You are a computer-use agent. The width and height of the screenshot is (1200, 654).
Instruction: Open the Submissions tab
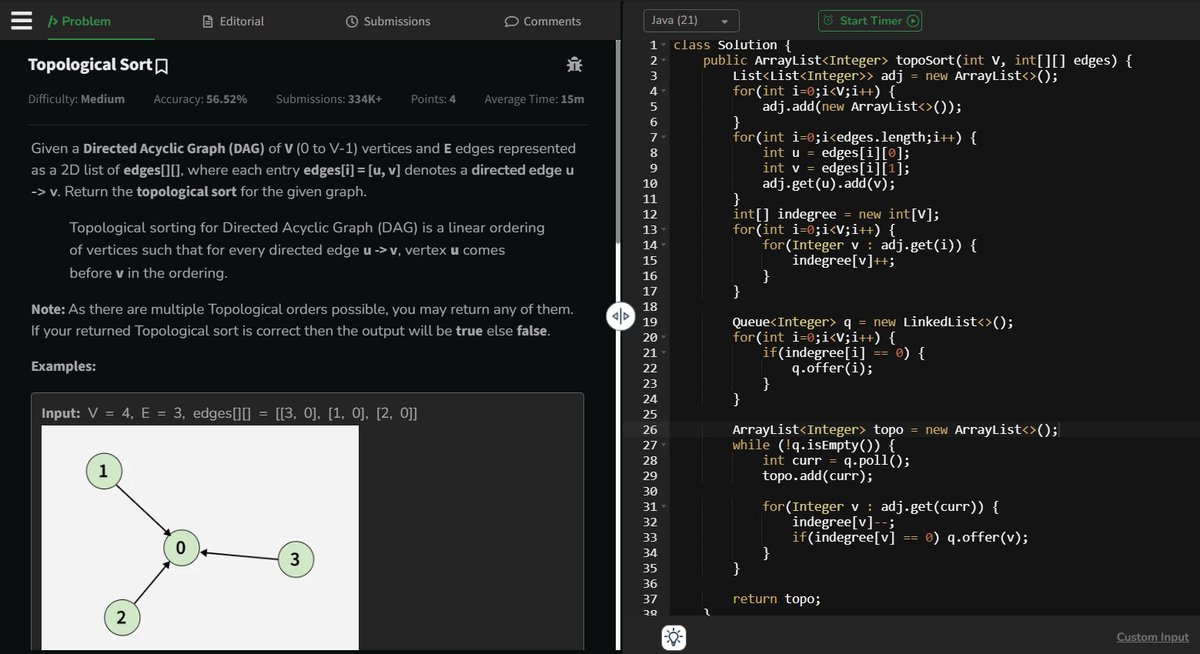click(x=388, y=21)
